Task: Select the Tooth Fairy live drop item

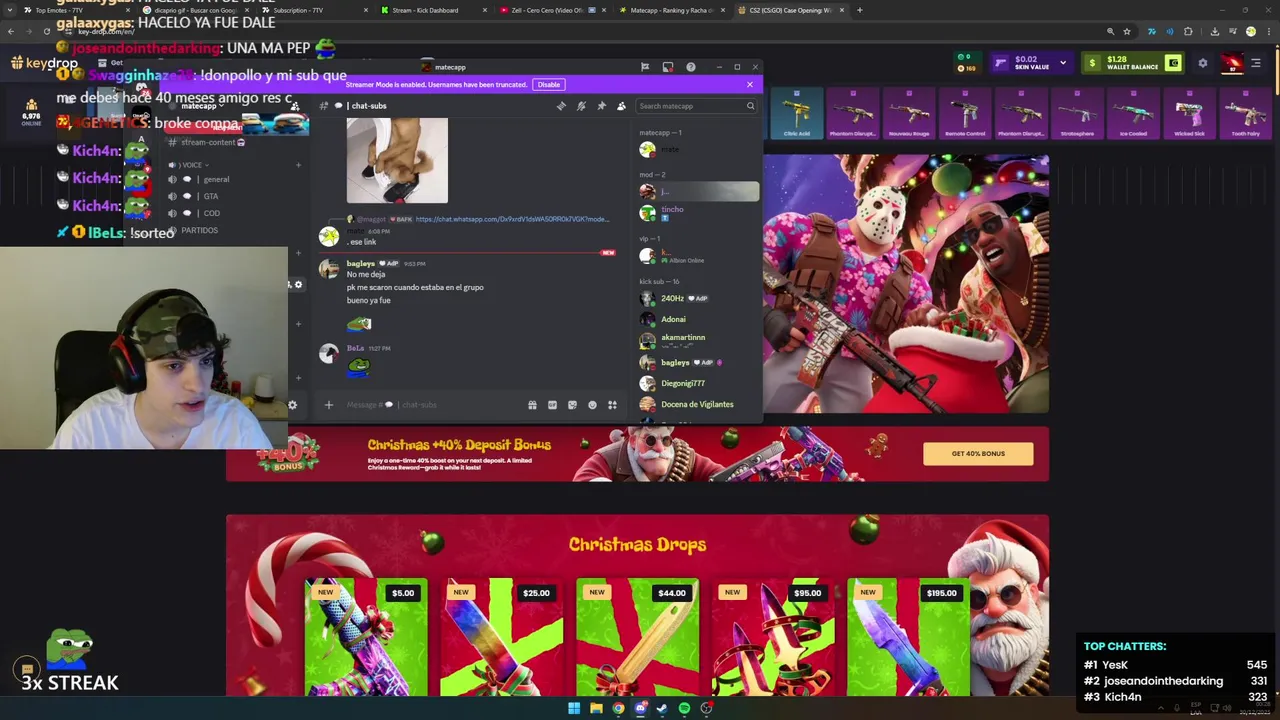Action: point(1245,113)
